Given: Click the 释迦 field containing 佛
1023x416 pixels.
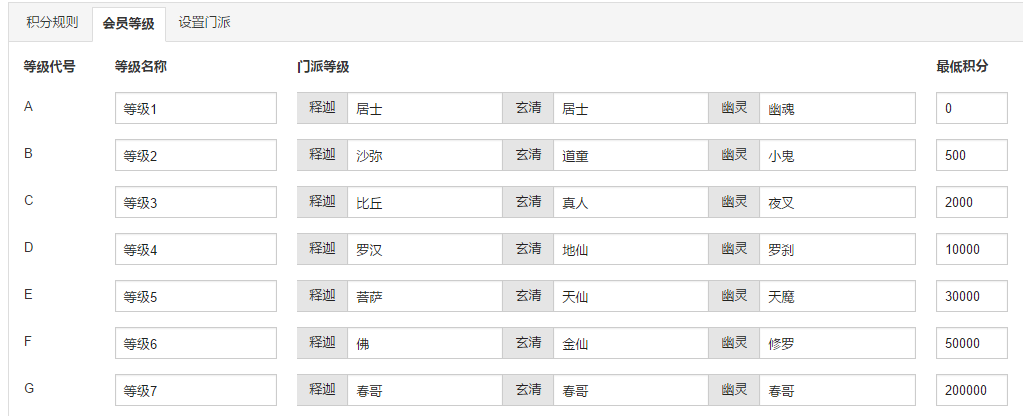Looking at the screenshot, I should 424,343.
